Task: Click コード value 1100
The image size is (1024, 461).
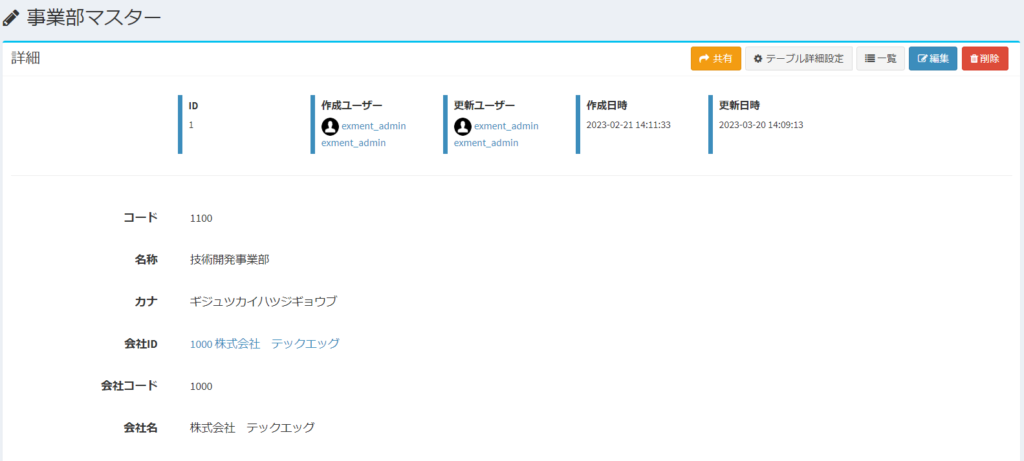Action: tap(201, 218)
